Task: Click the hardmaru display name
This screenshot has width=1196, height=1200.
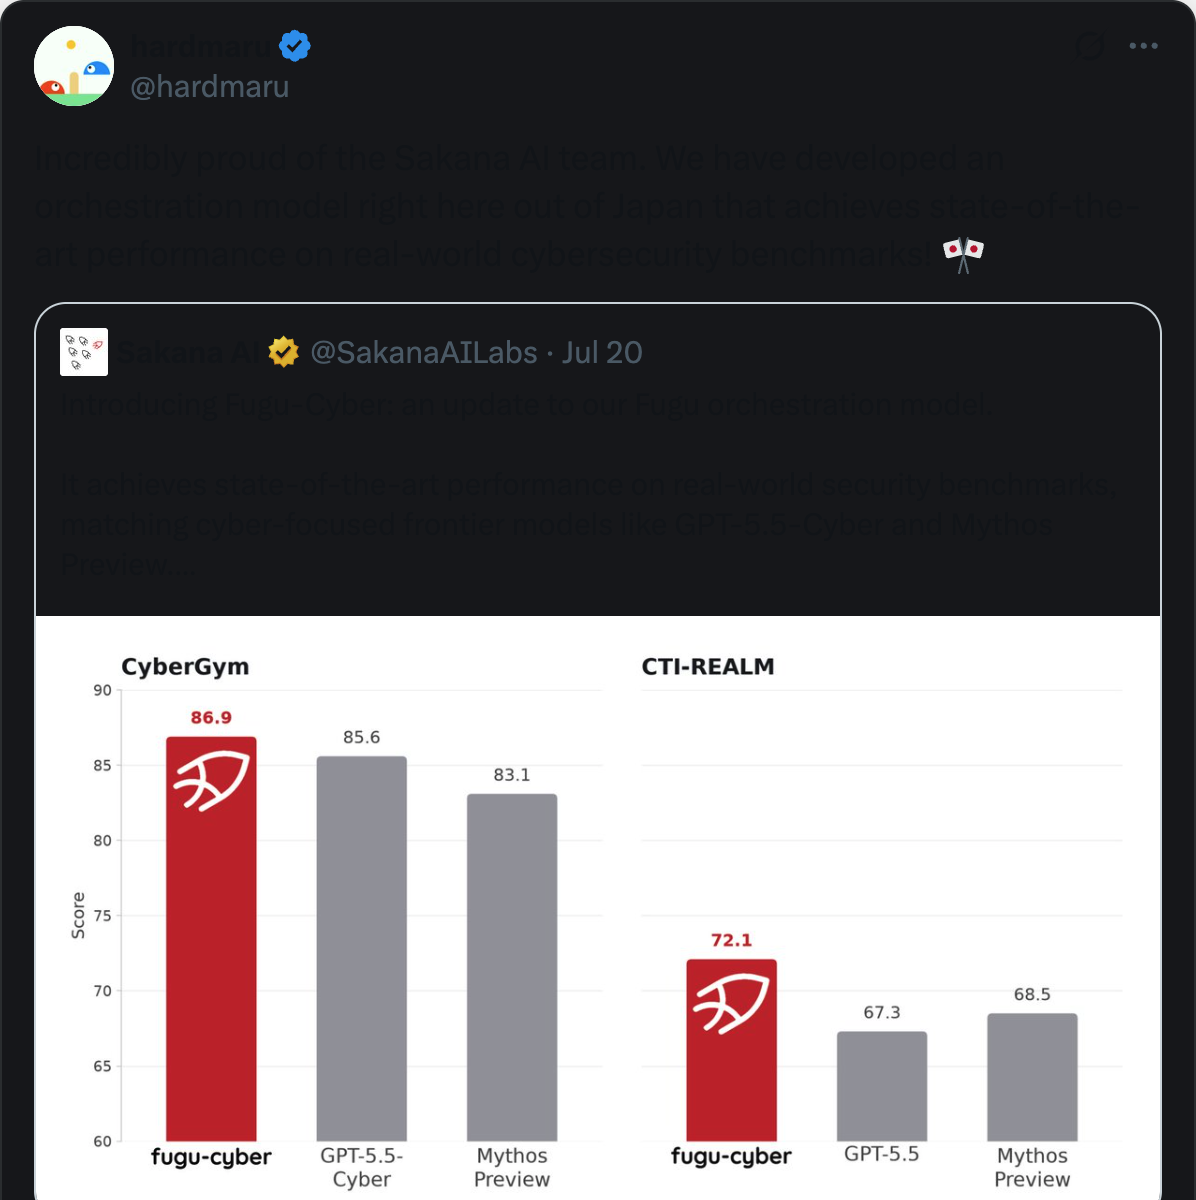Action: coord(201,46)
